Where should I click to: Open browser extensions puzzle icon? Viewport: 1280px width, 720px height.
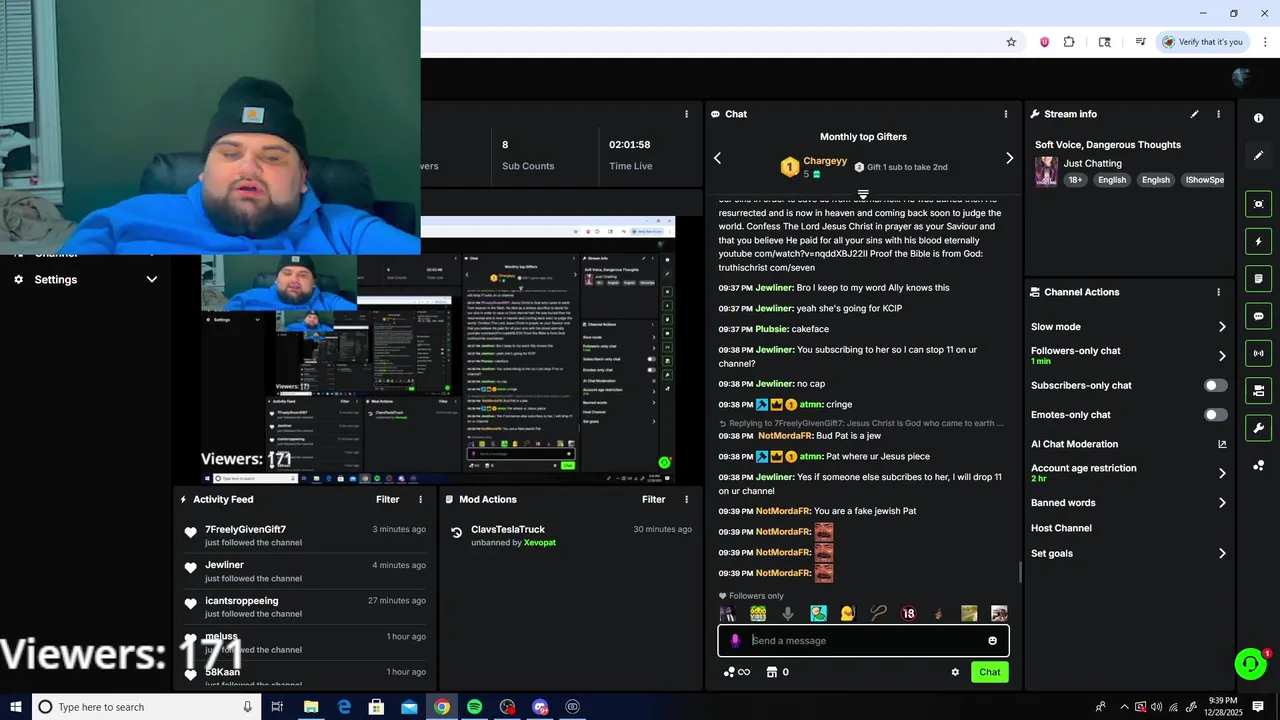[1069, 42]
